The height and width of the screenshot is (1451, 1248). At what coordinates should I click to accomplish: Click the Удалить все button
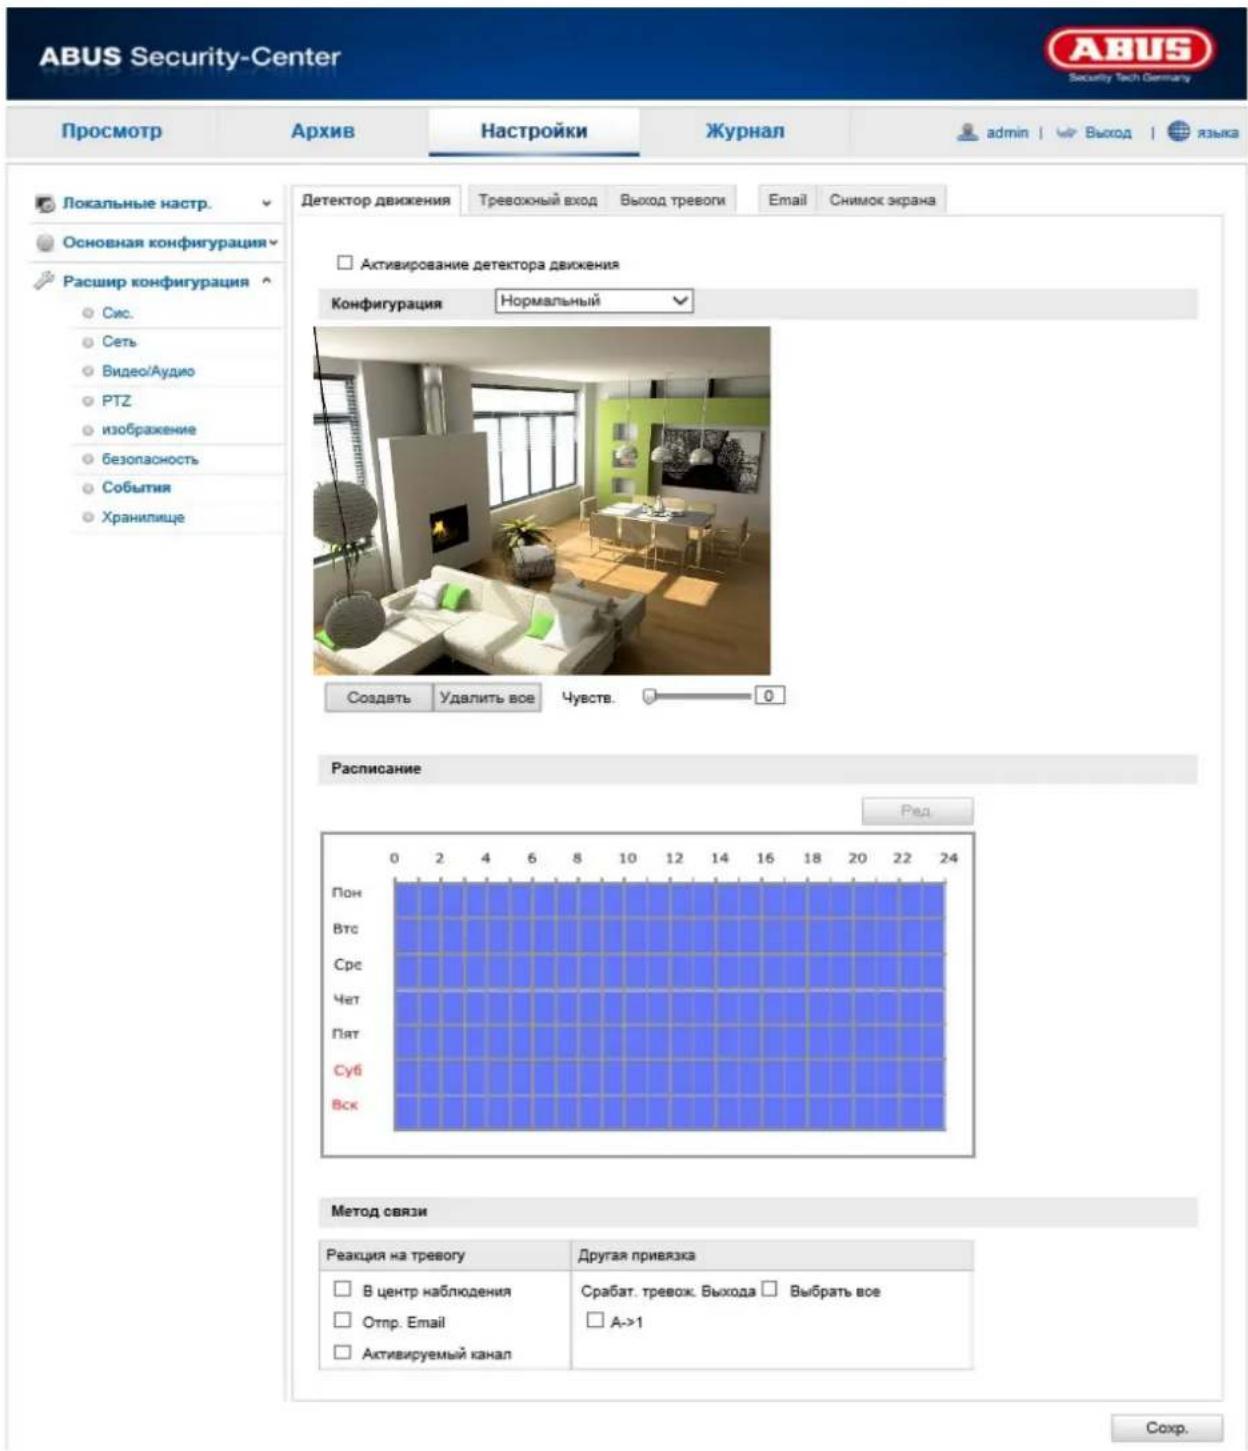(487, 697)
